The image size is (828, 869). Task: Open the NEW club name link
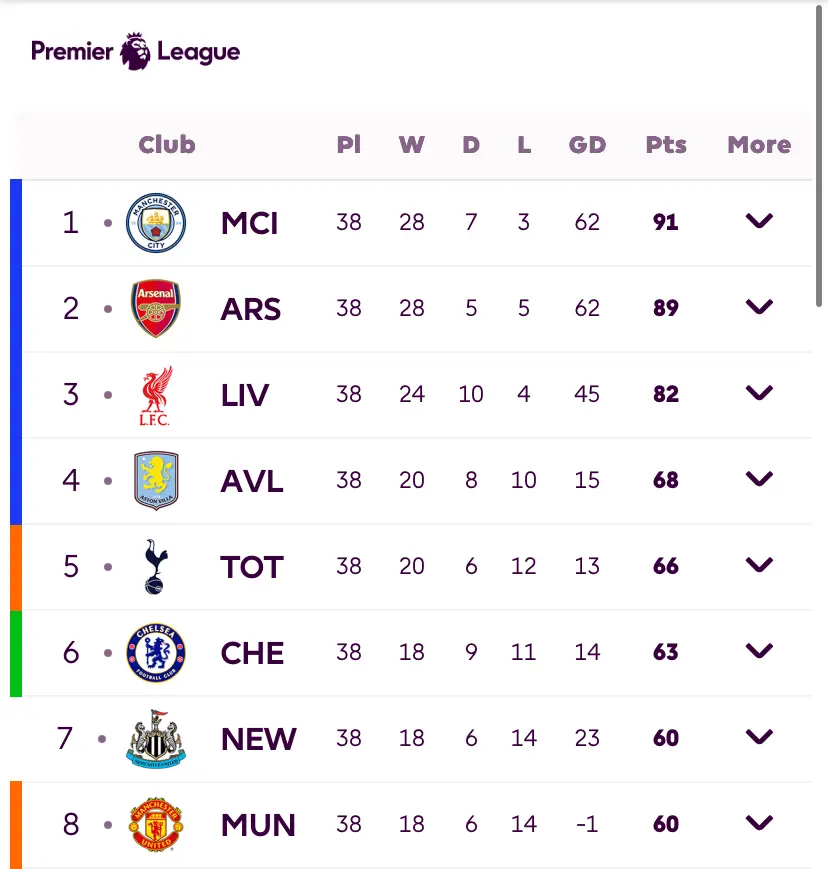click(258, 739)
